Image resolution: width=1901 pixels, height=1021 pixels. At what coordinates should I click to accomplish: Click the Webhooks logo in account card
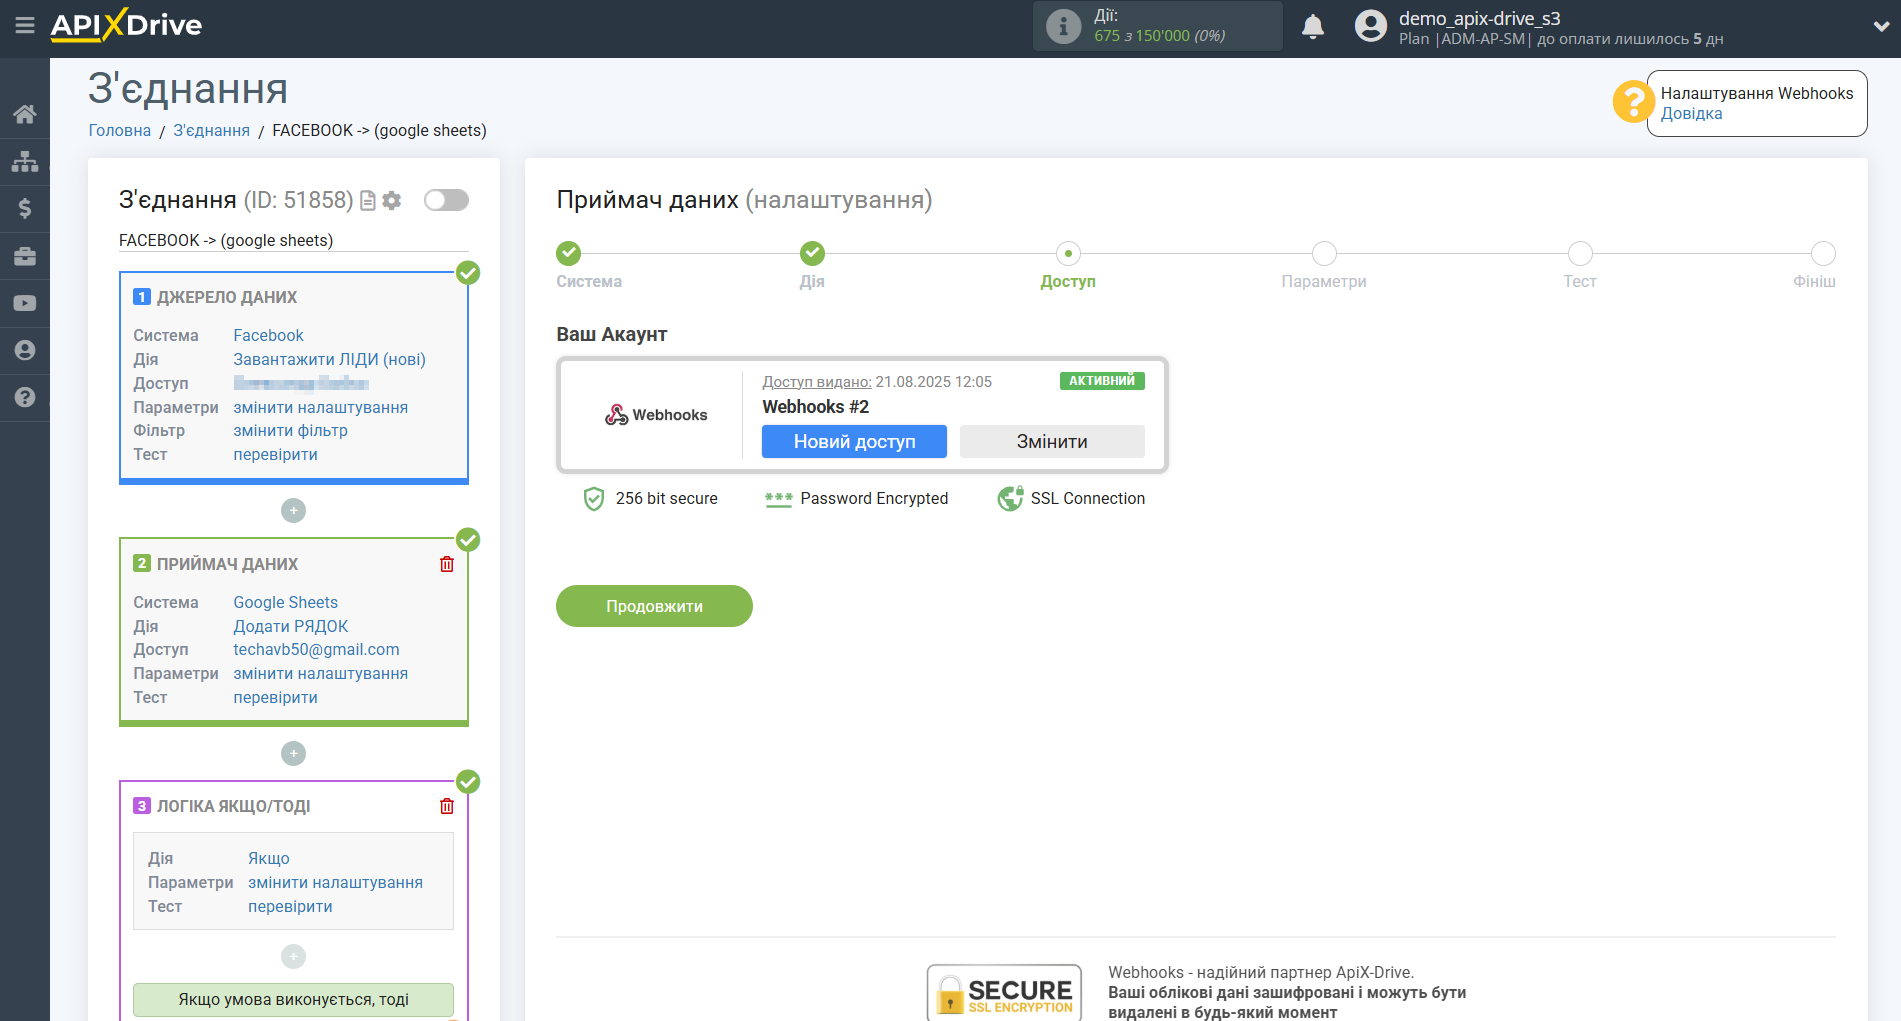click(x=656, y=415)
